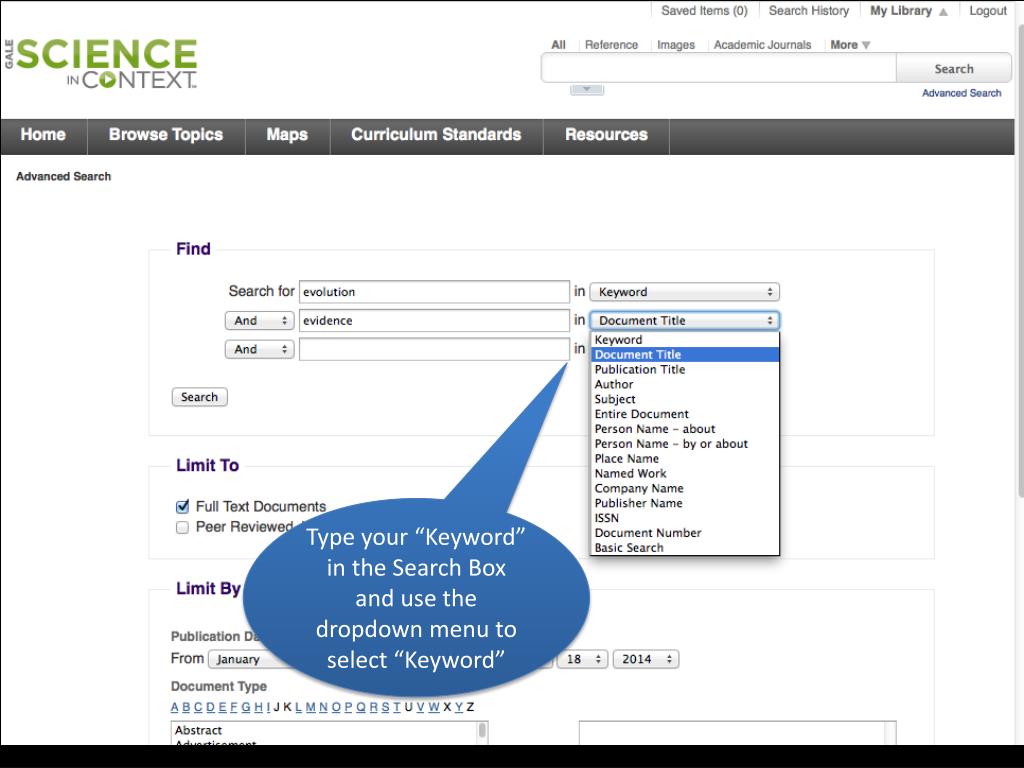This screenshot has width=1024, height=768.
Task: Open the More search category dropdown
Action: 850,45
